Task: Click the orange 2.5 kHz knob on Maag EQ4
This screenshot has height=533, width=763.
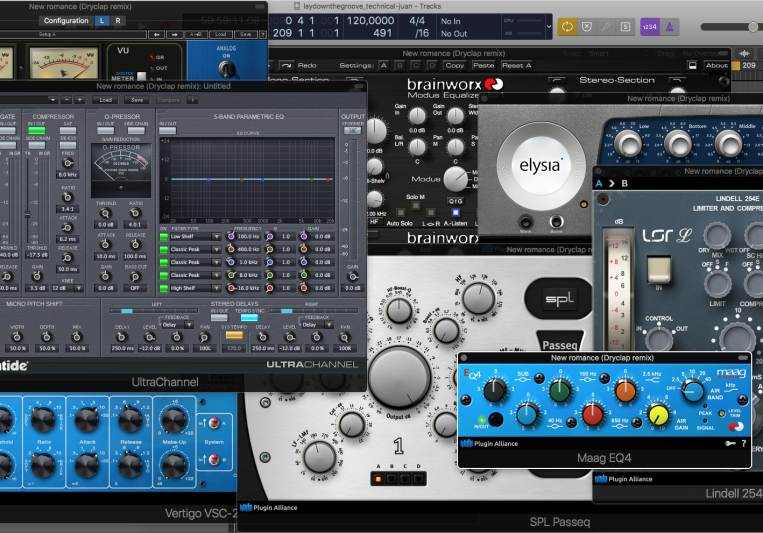Action: [625, 390]
